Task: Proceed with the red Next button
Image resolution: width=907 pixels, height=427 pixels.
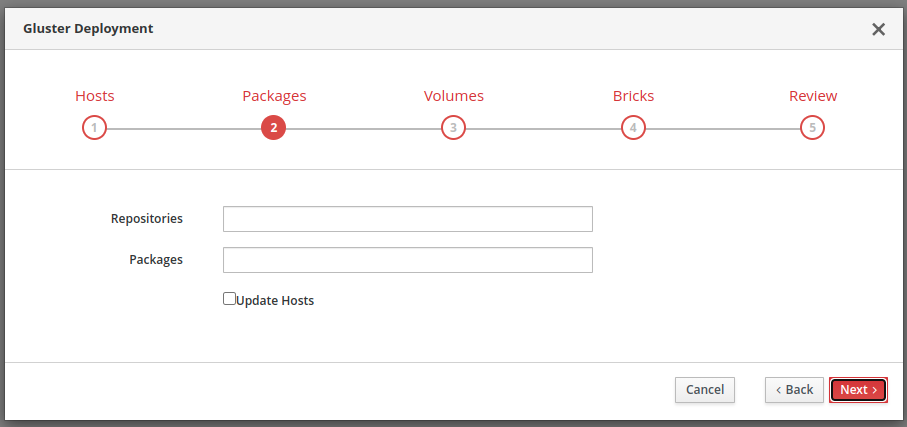Action: [858, 389]
